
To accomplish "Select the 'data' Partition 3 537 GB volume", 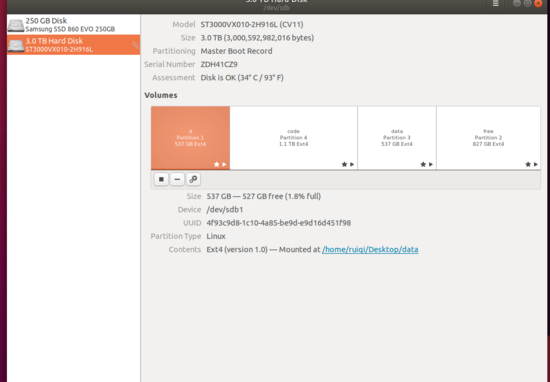I will tap(397, 138).
